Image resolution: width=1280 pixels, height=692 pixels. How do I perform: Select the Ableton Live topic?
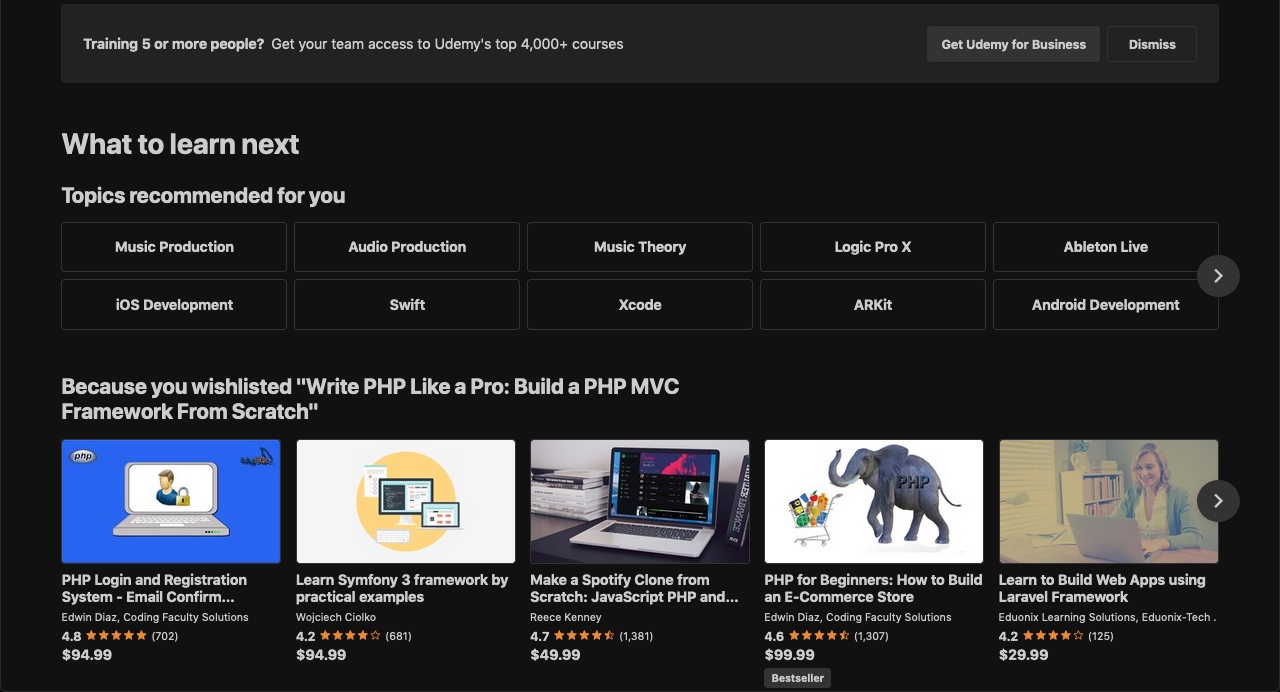click(1105, 246)
